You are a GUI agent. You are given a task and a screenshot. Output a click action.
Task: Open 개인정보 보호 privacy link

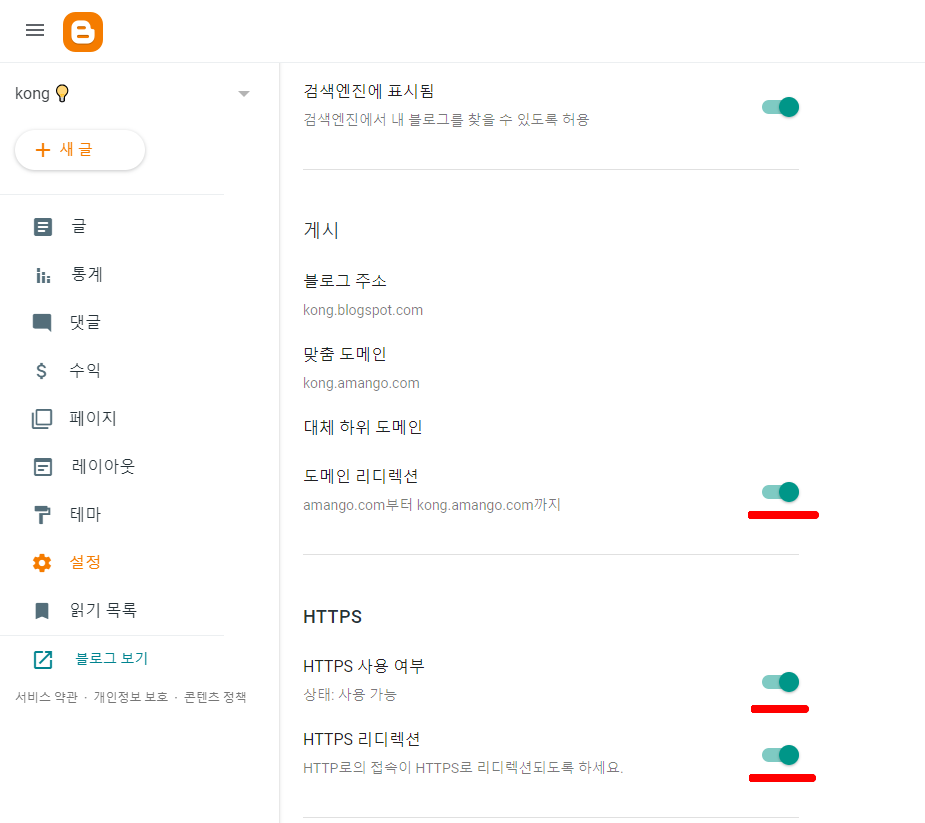[x=130, y=697]
